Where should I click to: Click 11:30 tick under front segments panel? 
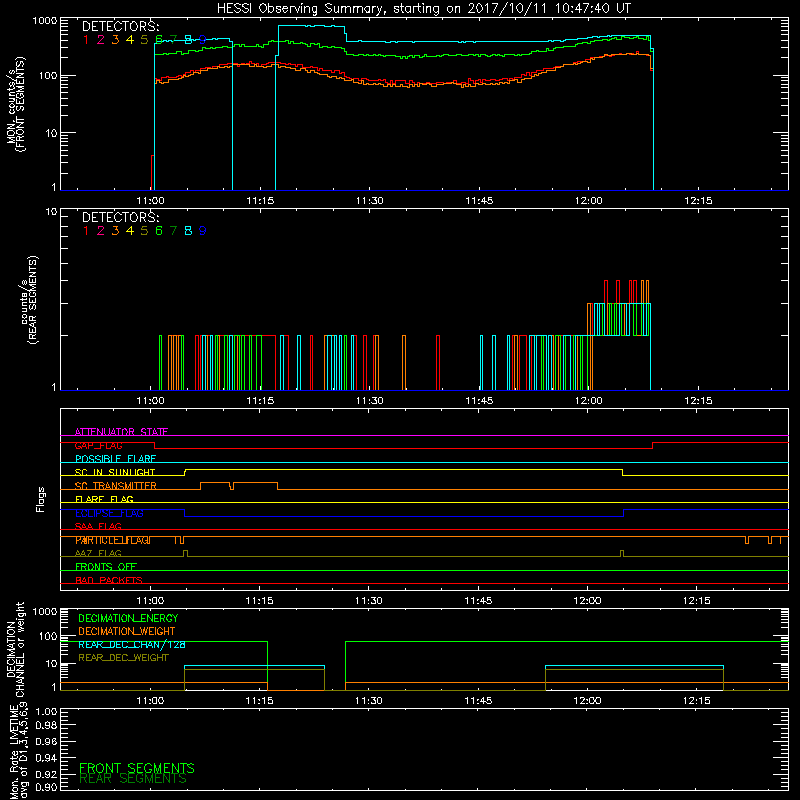369,201
